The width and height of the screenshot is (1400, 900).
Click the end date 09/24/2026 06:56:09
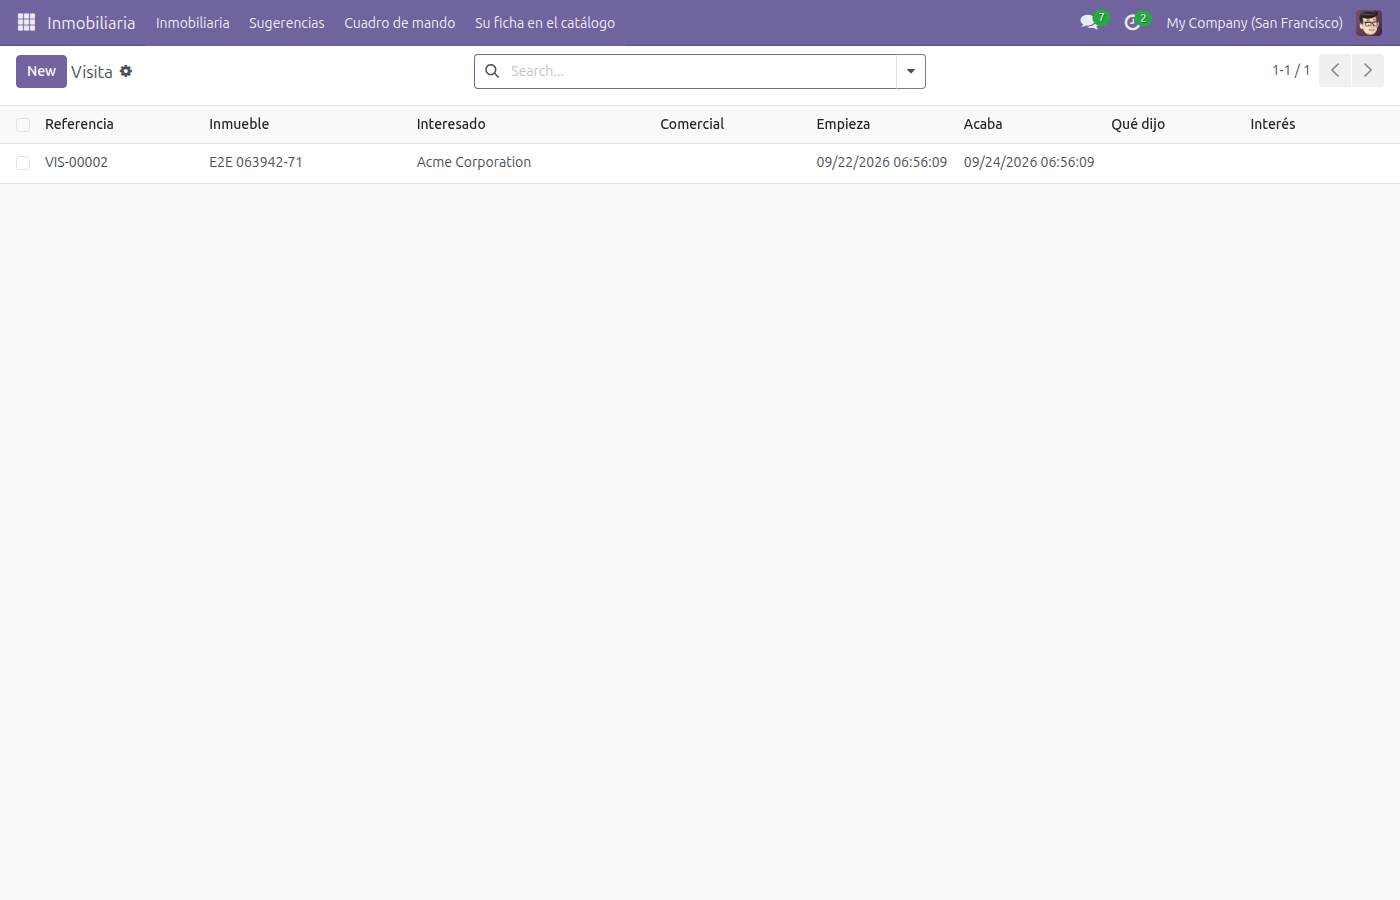click(x=1029, y=162)
